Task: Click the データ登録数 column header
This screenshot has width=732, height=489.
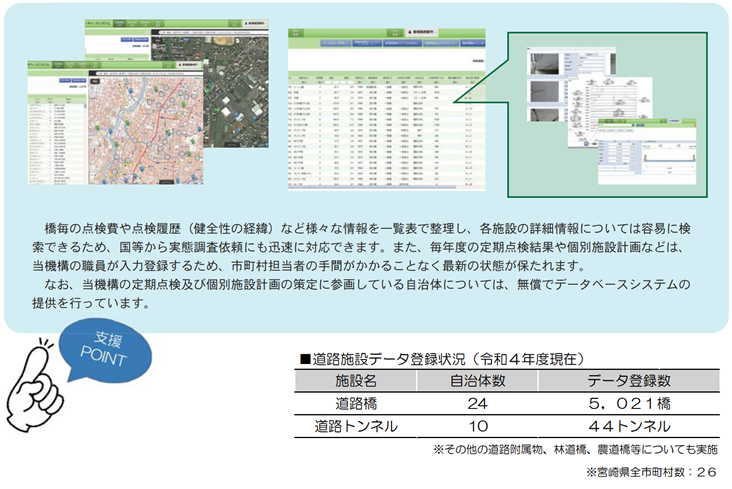Action: click(629, 381)
